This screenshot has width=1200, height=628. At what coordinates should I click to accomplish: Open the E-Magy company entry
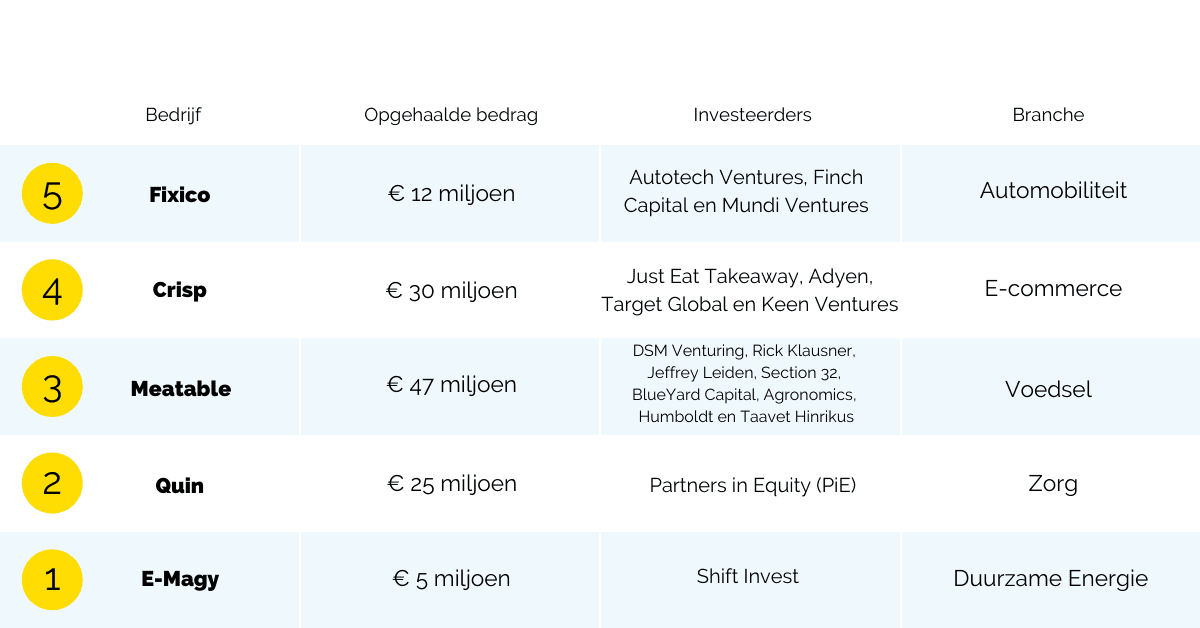[180, 579]
